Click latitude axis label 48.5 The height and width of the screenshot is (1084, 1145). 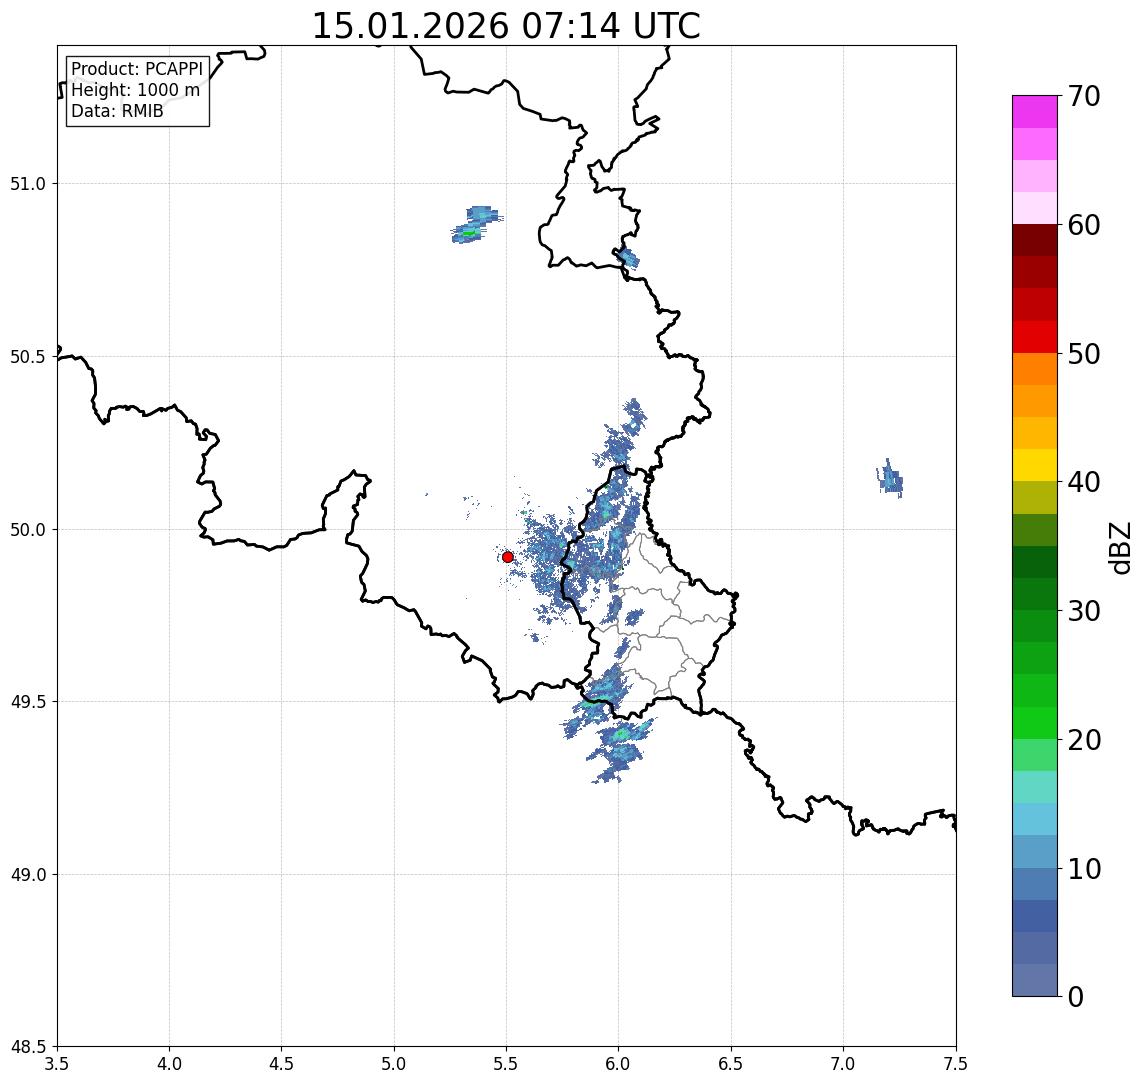pyautogui.click(x=28, y=1047)
